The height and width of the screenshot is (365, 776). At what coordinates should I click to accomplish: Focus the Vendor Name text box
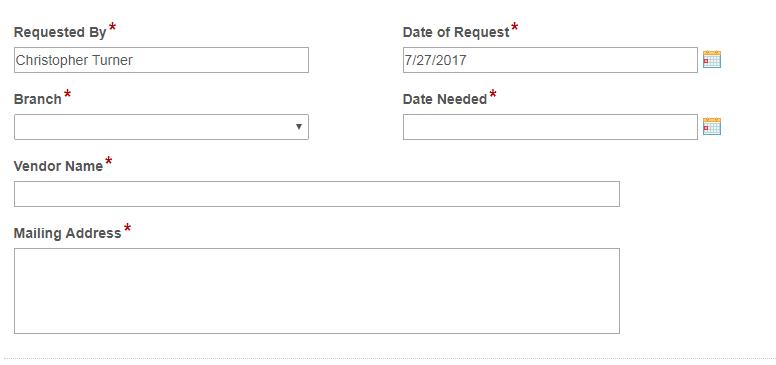(x=317, y=194)
